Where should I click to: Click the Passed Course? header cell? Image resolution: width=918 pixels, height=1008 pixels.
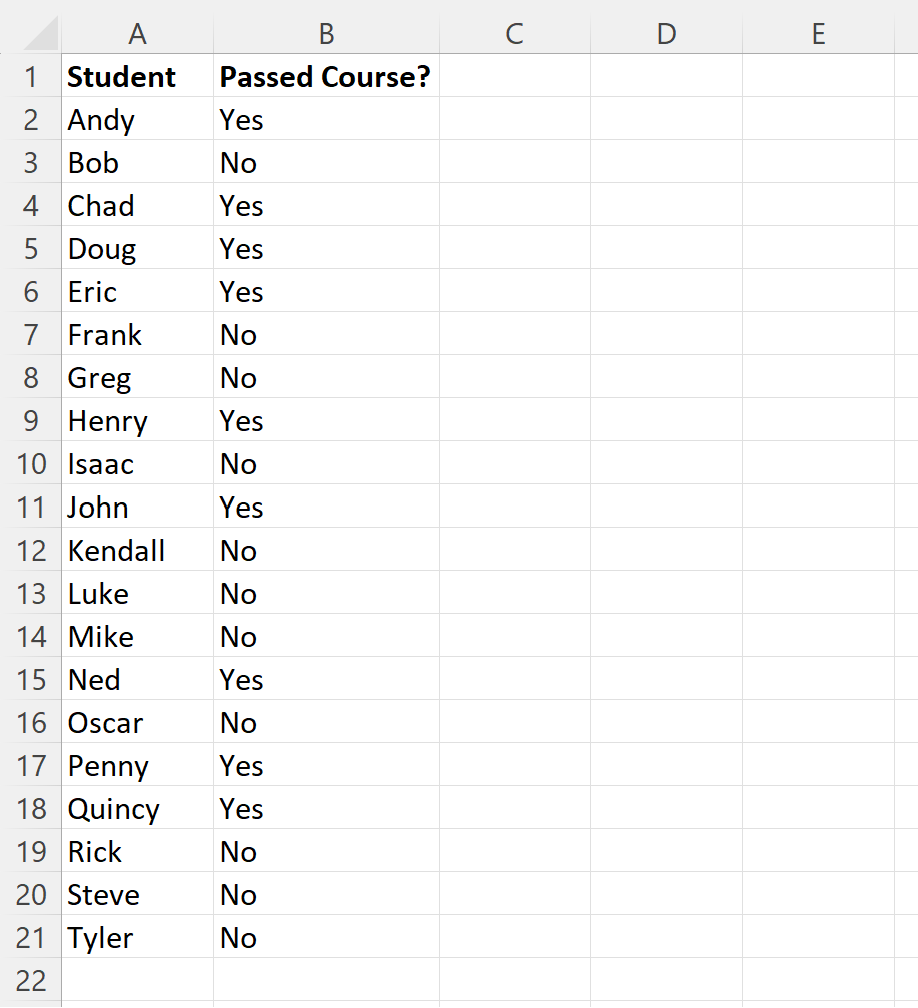[x=326, y=77]
